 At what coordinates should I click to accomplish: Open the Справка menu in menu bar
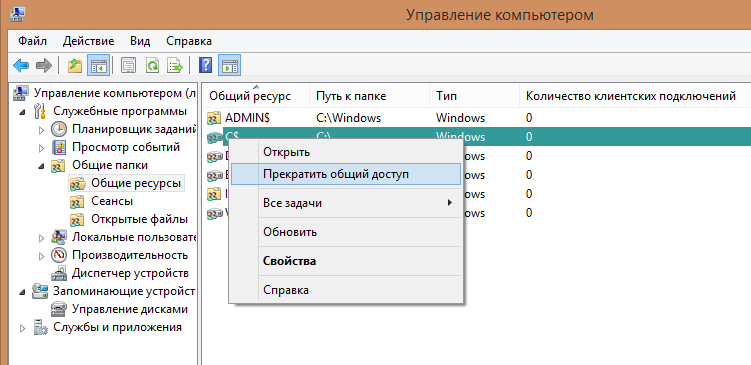coord(189,41)
